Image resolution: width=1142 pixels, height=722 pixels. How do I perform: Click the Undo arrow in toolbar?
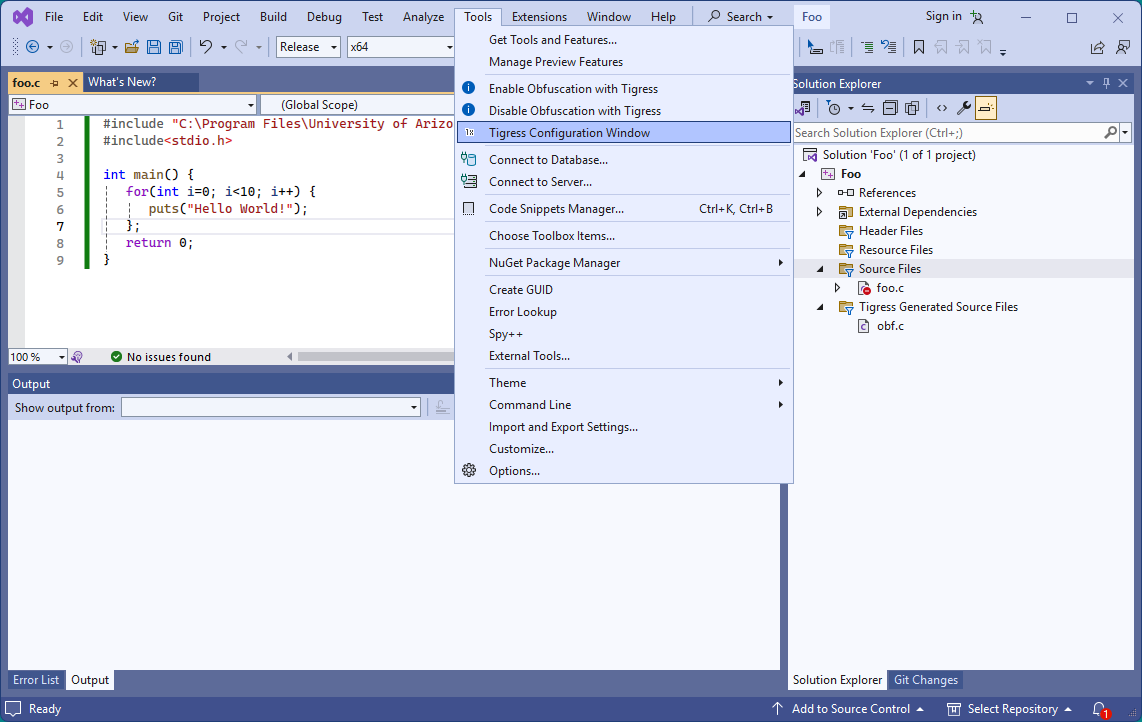pyautogui.click(x=205, y=47)
